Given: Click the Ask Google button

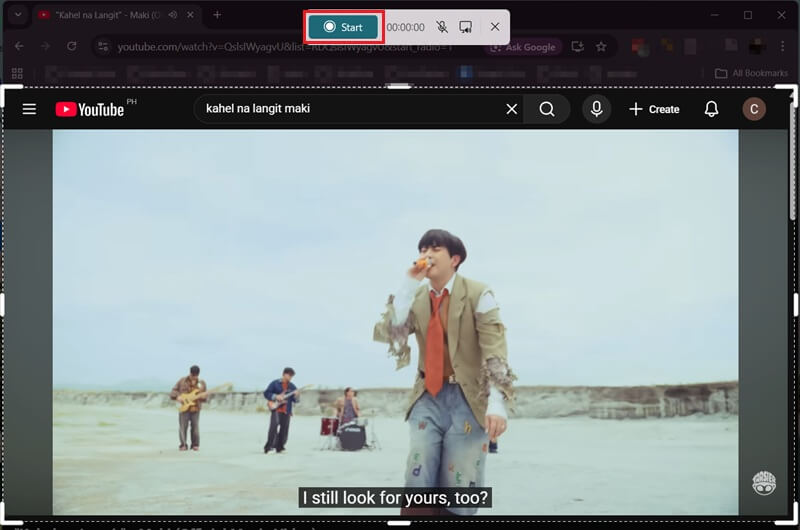Looking at the screenshot, I should 523,47.
